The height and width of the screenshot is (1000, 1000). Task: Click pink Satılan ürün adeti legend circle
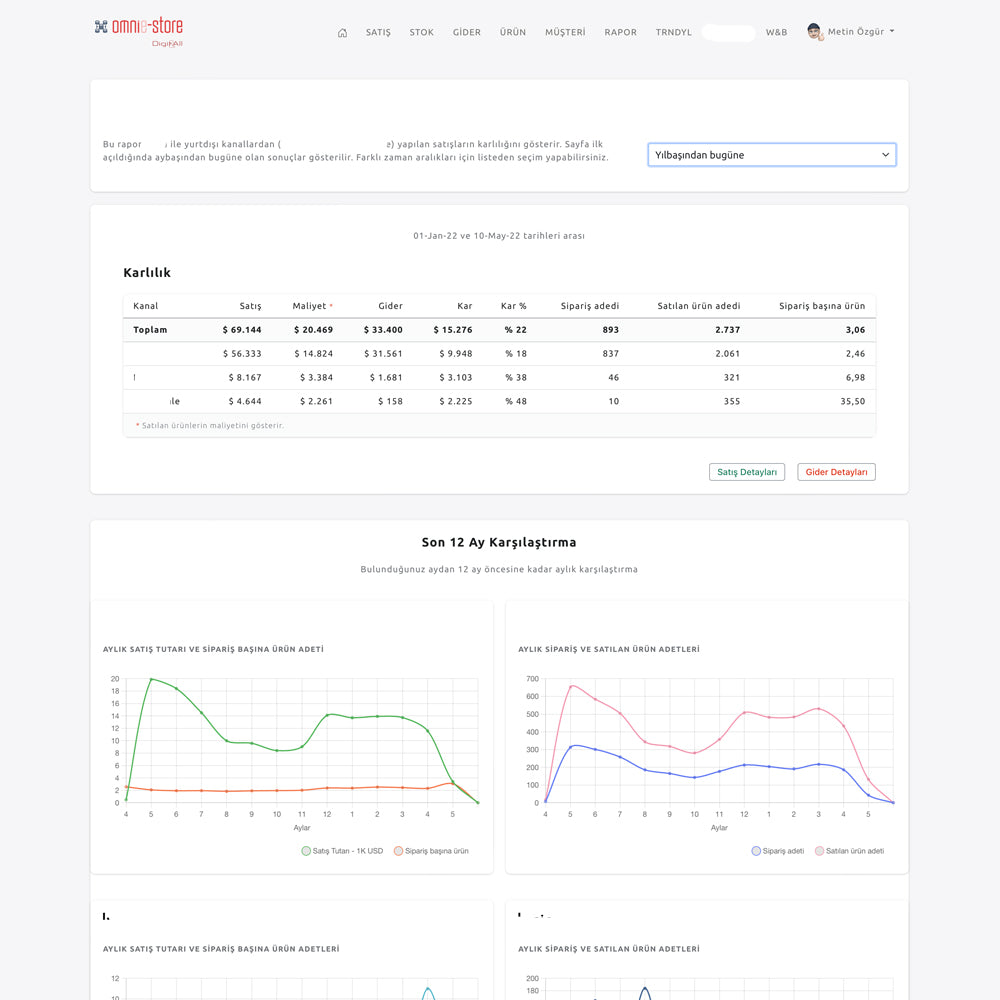pyautogui.click(x=819, y=851)
